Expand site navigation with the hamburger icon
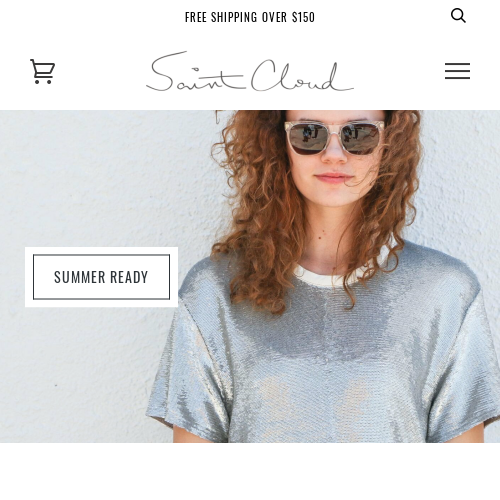 point(457,71)
